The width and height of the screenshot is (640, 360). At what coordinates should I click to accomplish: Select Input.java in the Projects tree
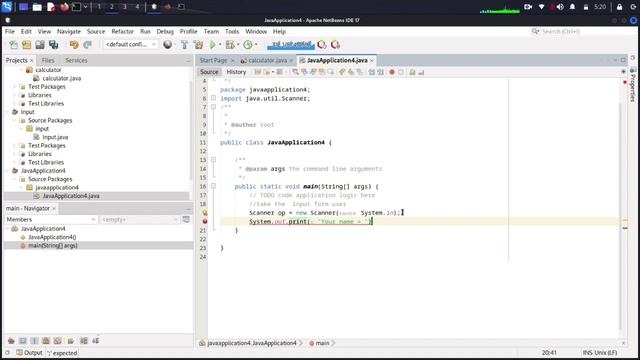(x=55, y=137)
